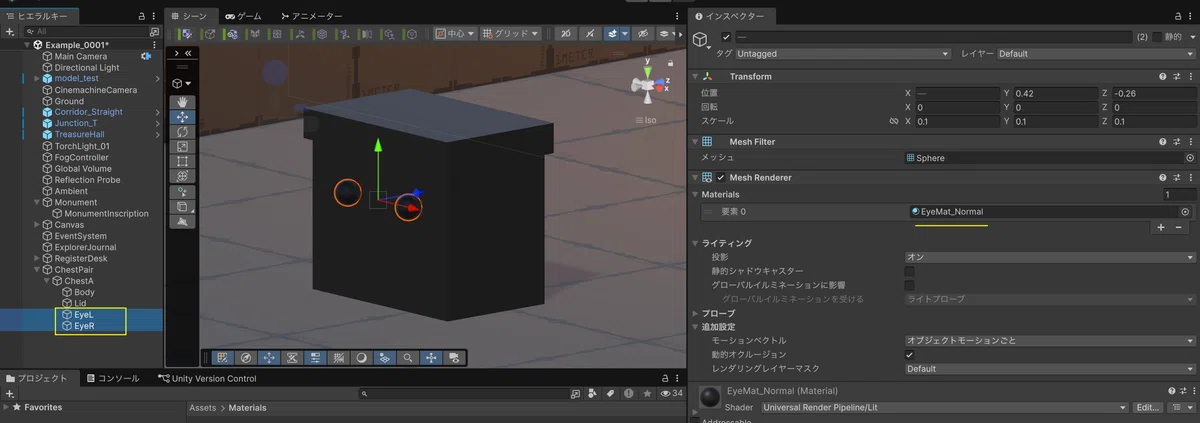Screen dimensions: 1200x423
Task: Add new object with Hierarchy plus button
Action: (9, 32)
